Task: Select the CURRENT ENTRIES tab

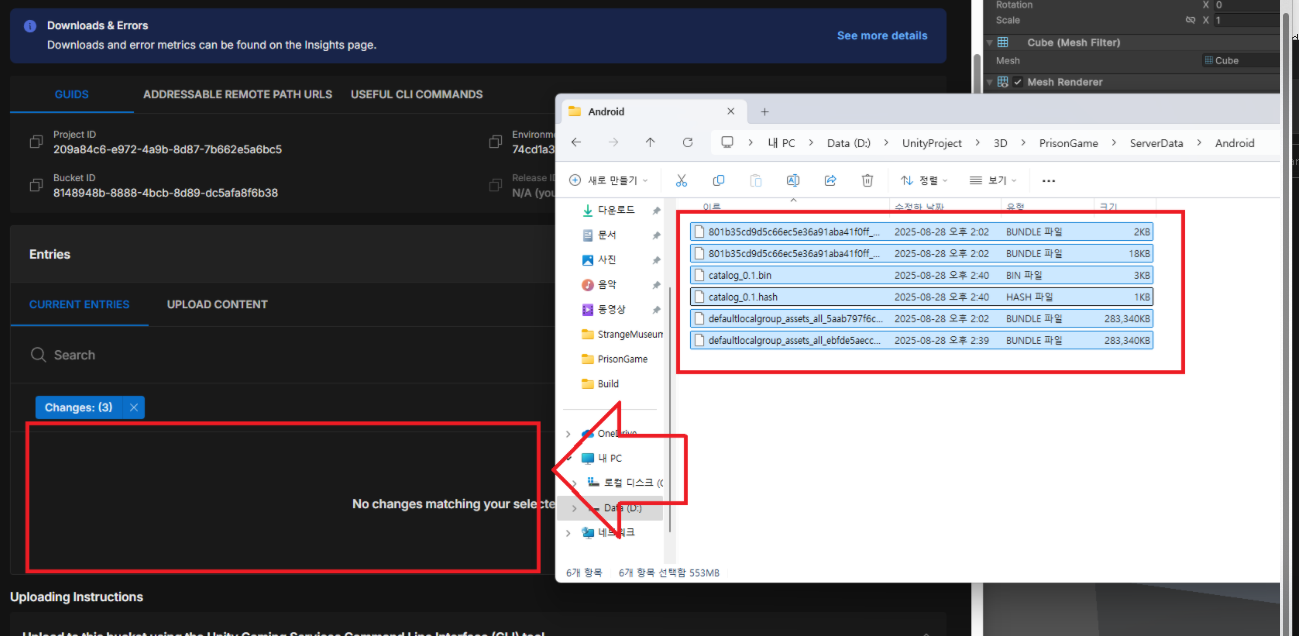Action: click(x=79, y=304)
